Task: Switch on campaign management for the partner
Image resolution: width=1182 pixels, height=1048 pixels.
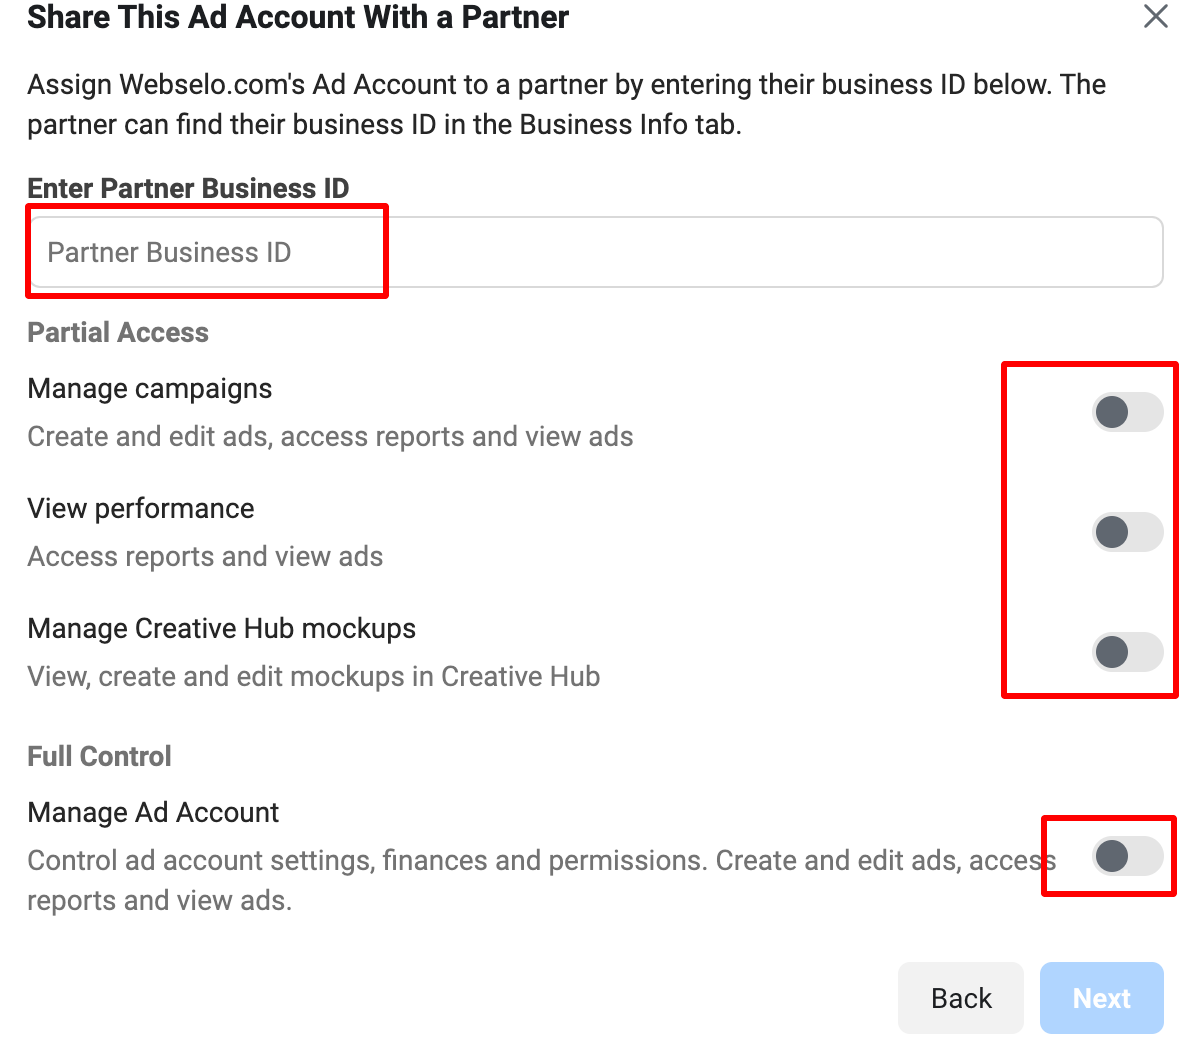Action: tap(1128, 411)
